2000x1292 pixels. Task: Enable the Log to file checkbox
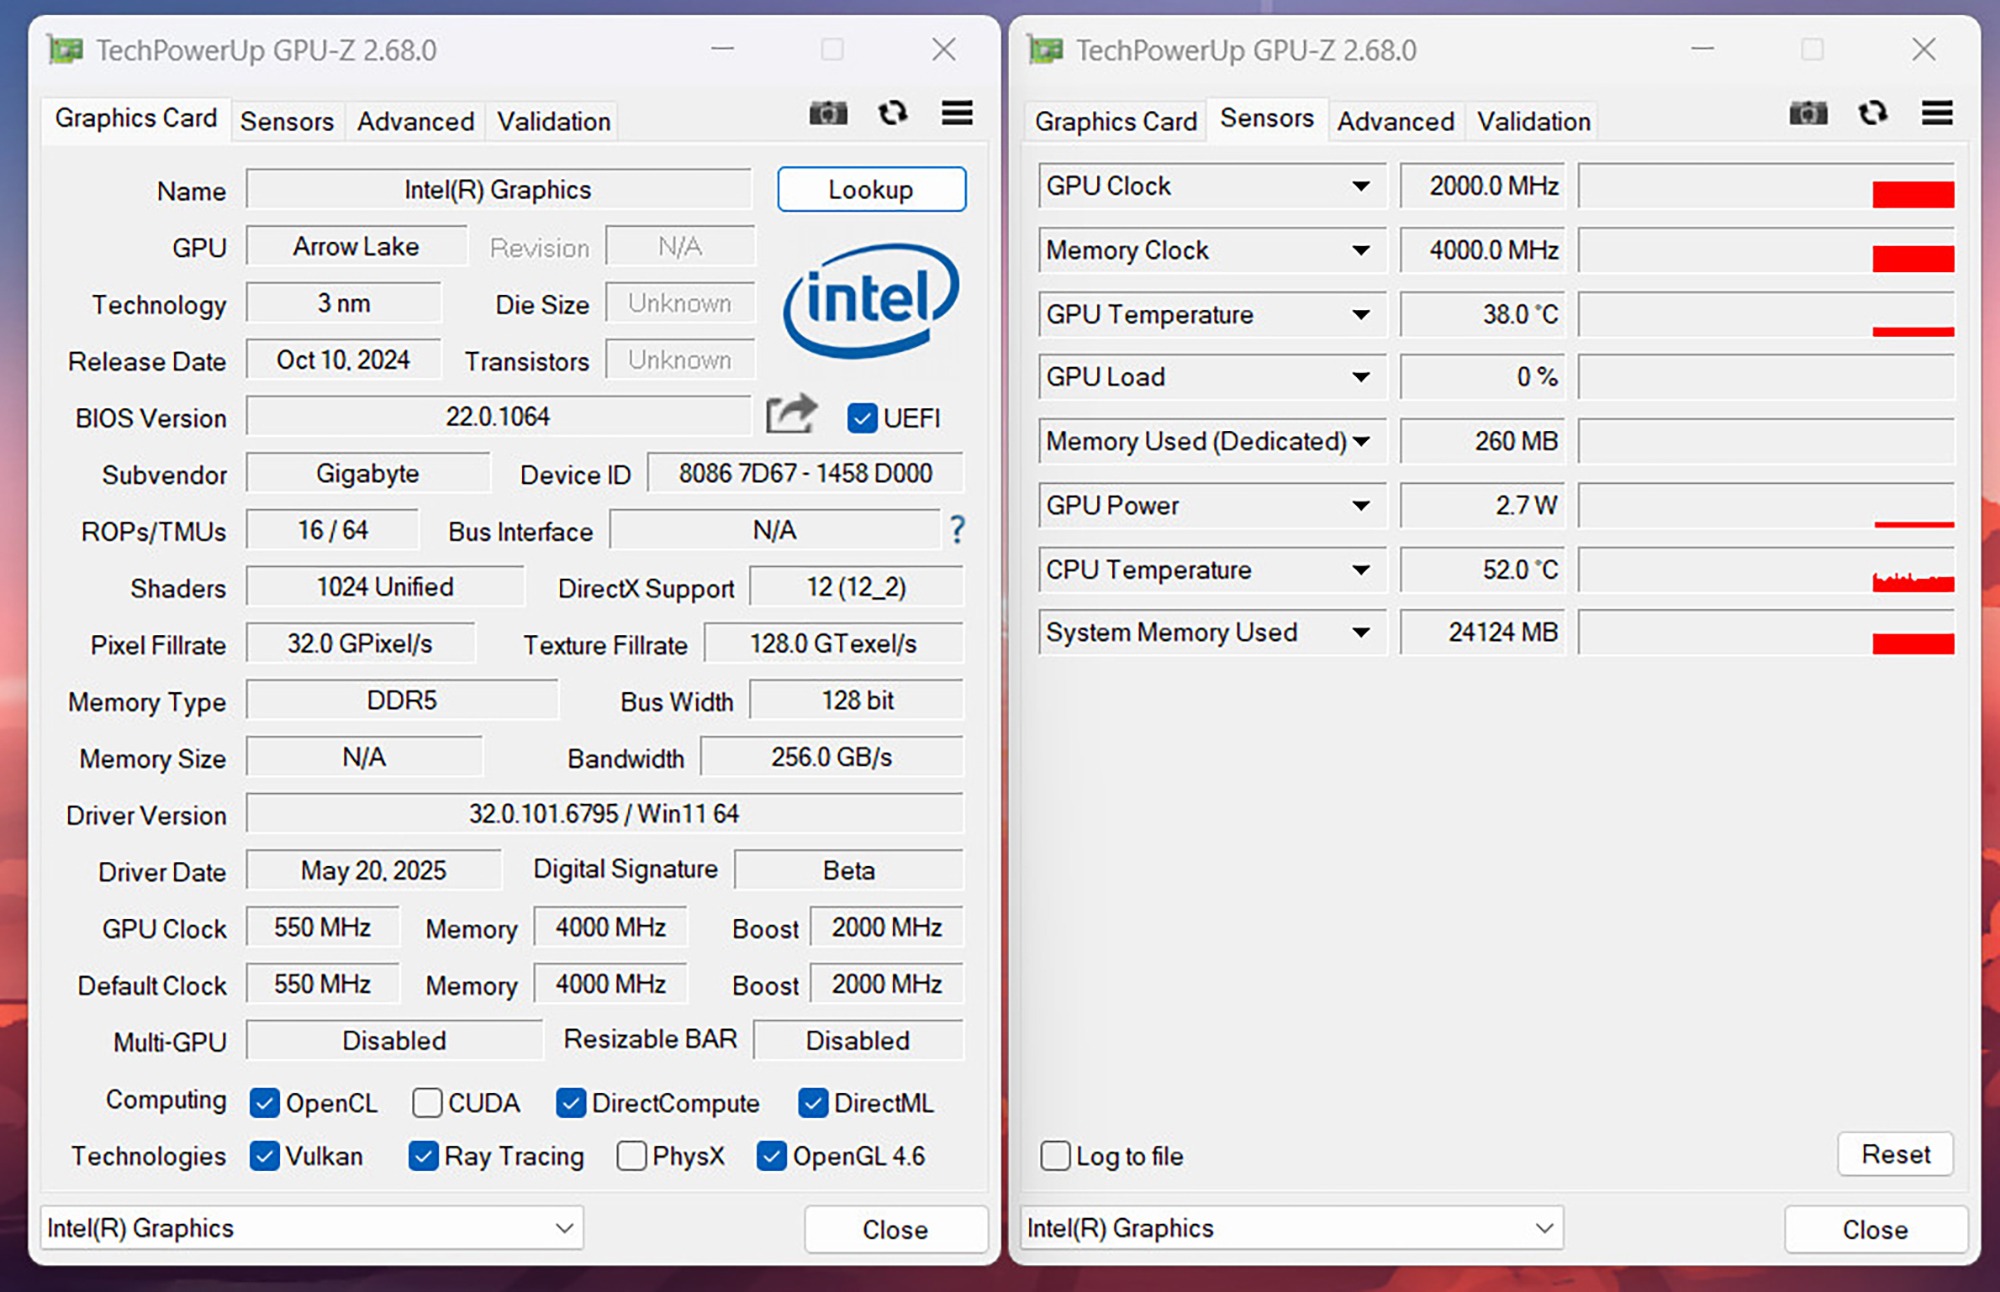pyautogui.click(x=1056, y=1156)
